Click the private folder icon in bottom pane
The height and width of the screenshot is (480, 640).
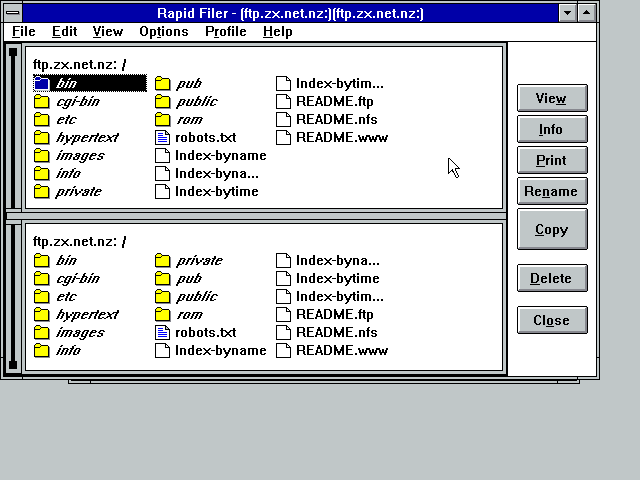click(x=163, y=261)
